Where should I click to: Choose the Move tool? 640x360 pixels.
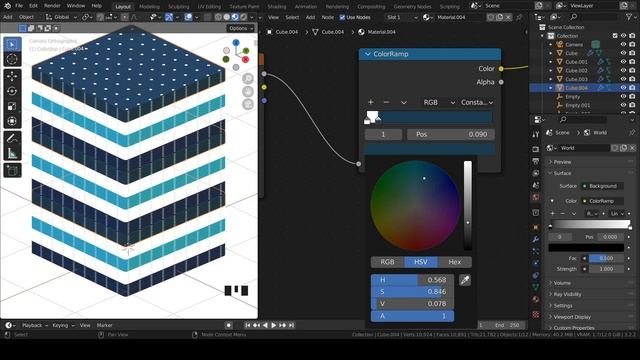[x=12, y=76]
